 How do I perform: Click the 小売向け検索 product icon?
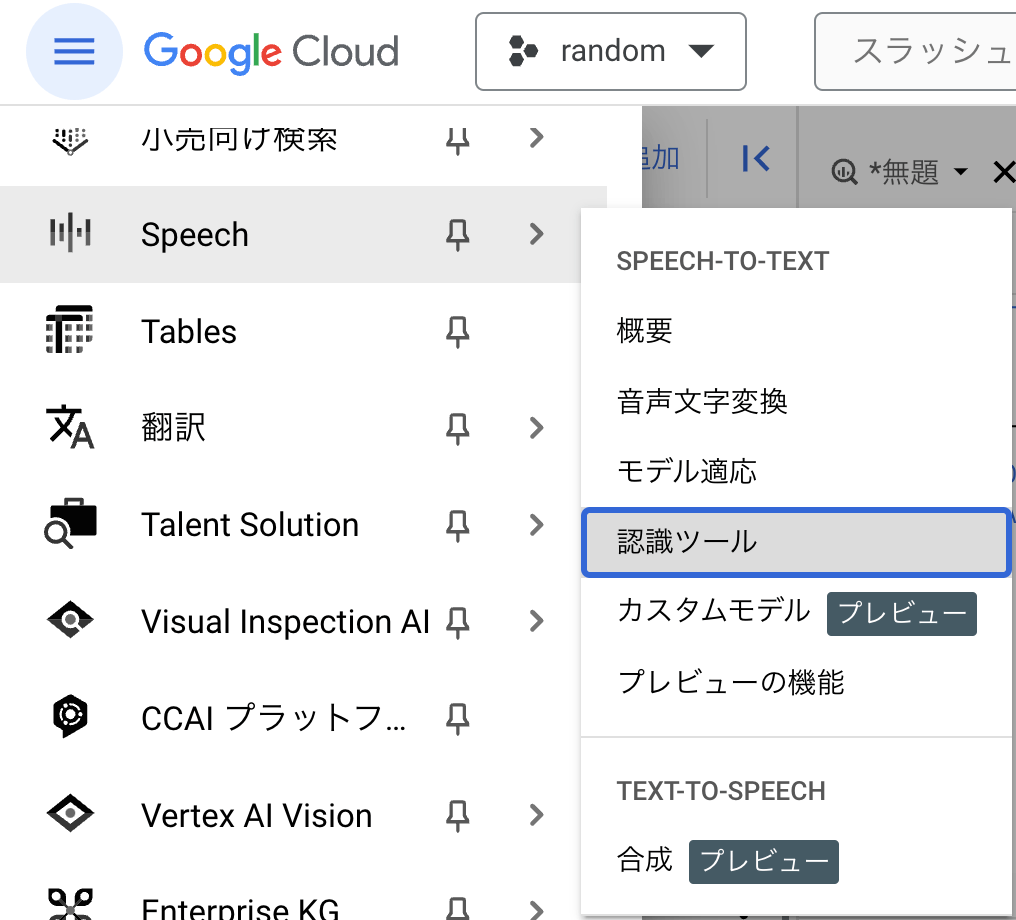pos(70,141)
